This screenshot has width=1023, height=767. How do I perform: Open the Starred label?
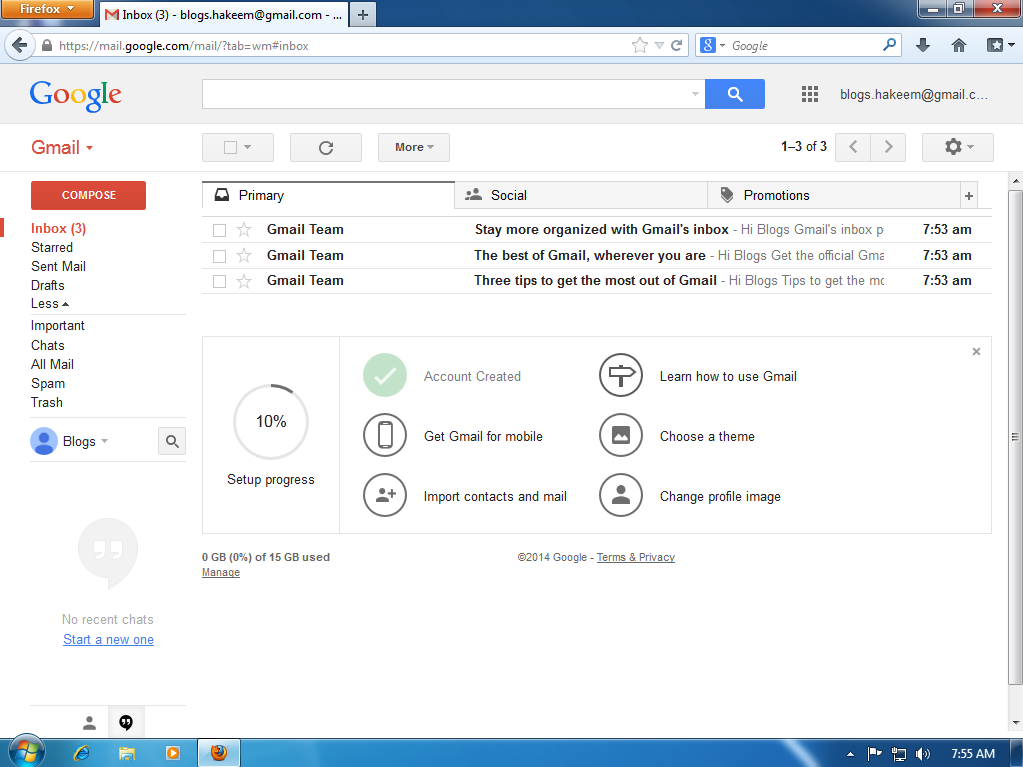pos(52,247)
